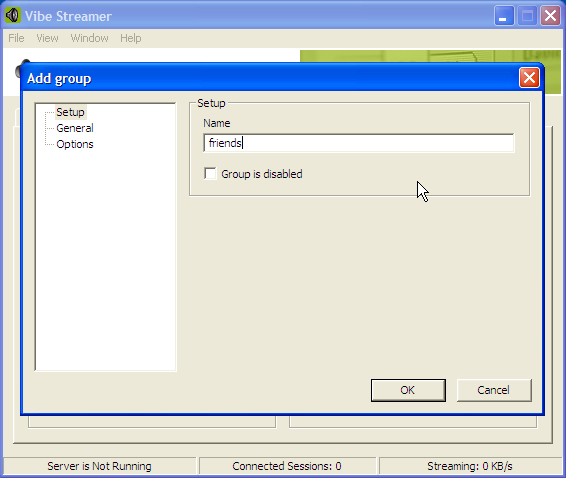Enable the 'Group is disabled' checkbox

coord(210,173)
